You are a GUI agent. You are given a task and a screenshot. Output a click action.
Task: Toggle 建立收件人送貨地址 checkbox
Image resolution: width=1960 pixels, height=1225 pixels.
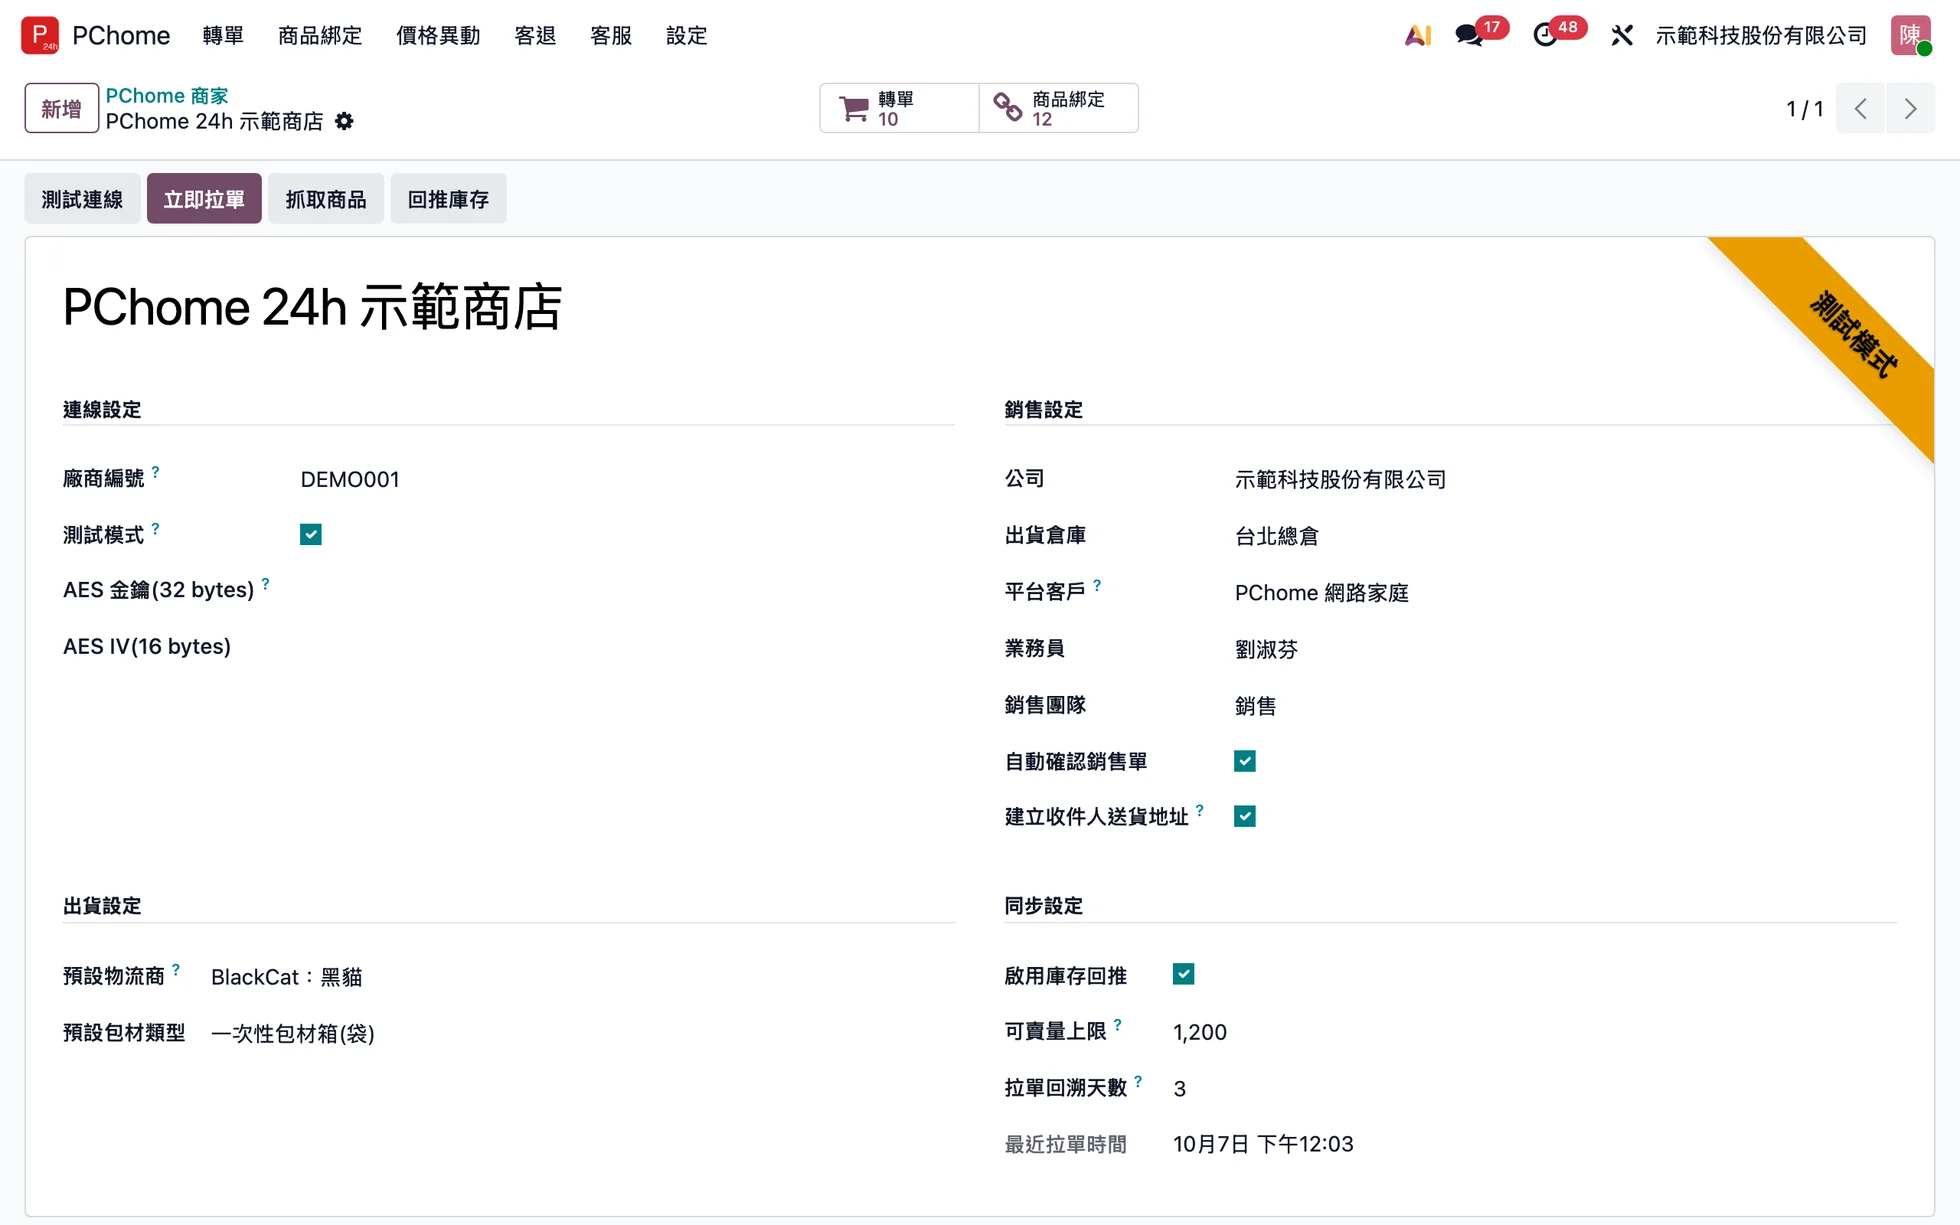click(1245, 816)
